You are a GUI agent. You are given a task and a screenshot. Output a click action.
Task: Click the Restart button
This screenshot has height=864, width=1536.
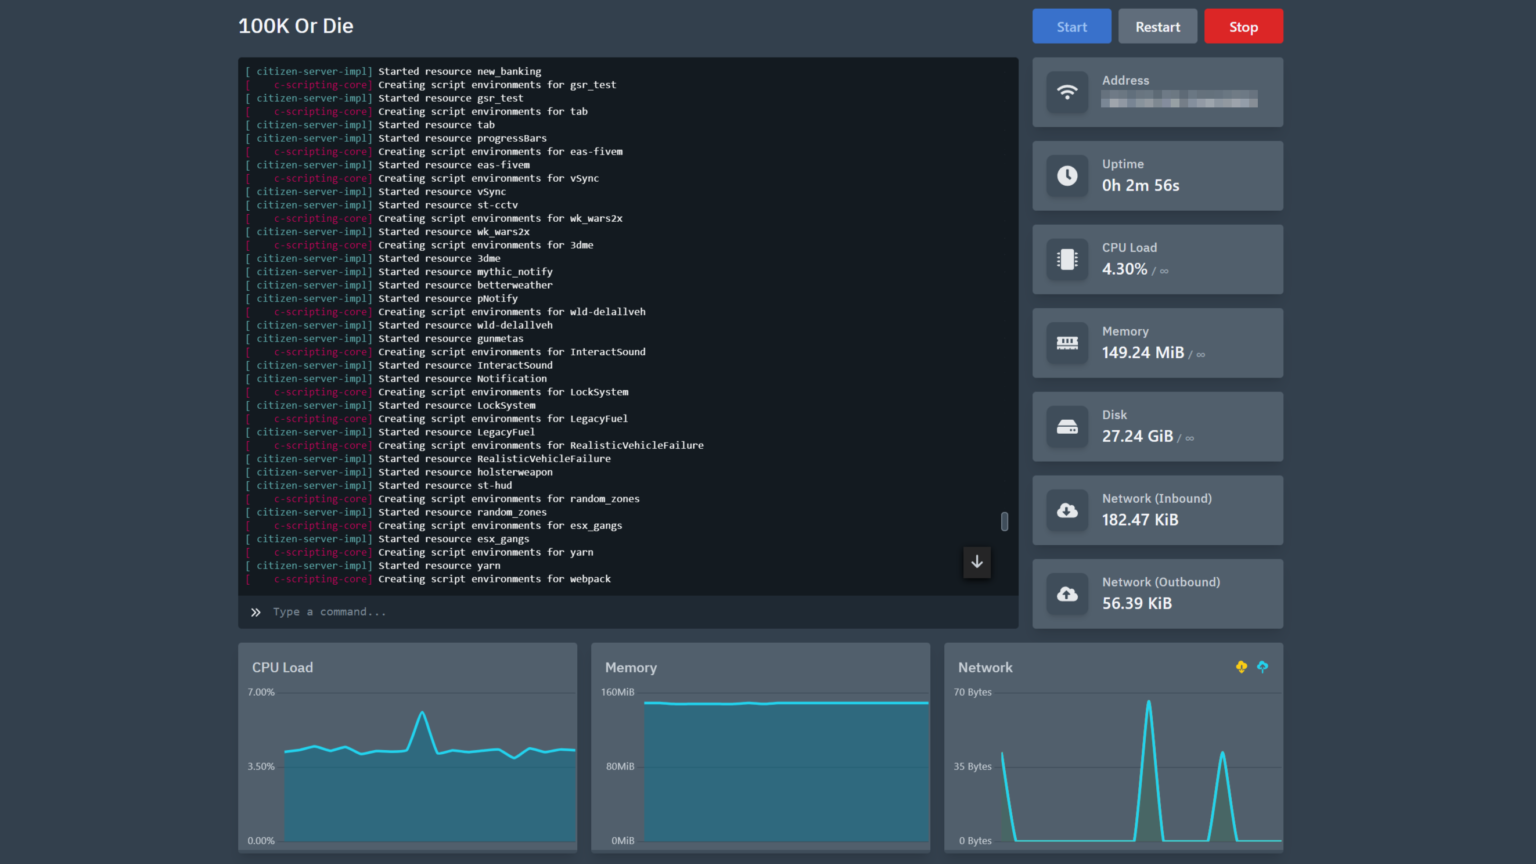(1157, 26)
